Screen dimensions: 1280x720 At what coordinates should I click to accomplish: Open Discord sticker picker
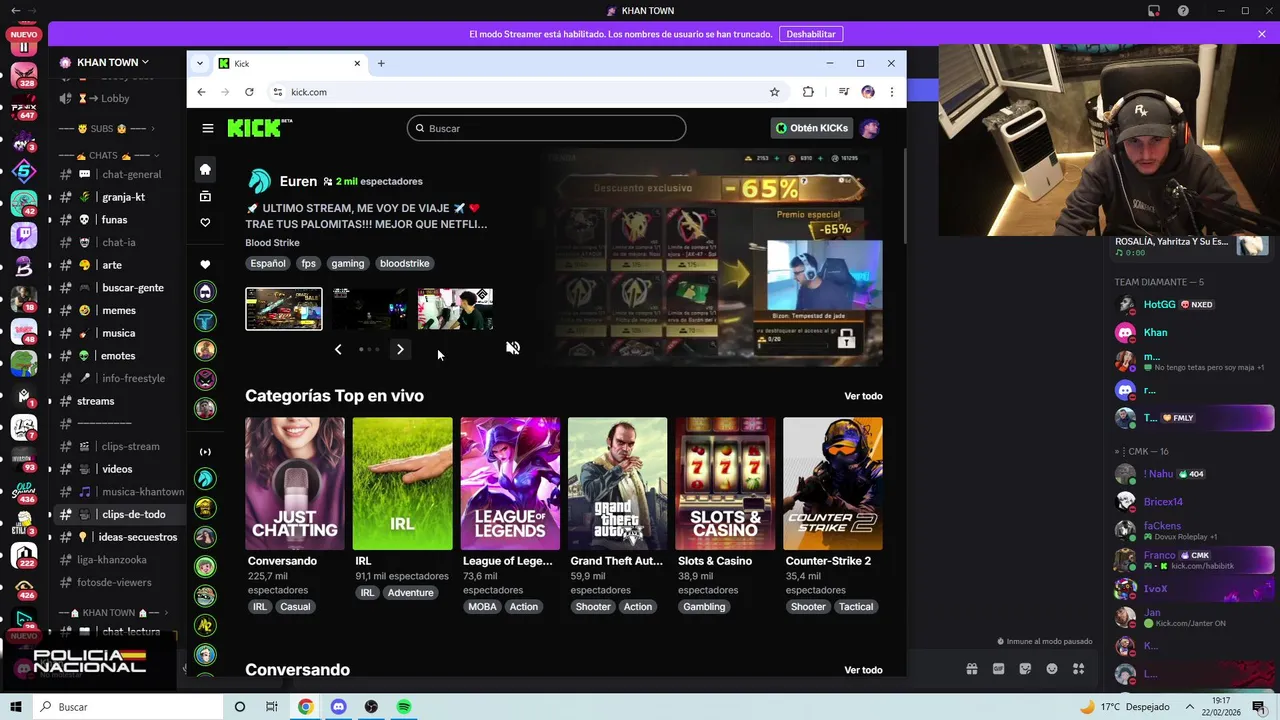[1025, 669]
